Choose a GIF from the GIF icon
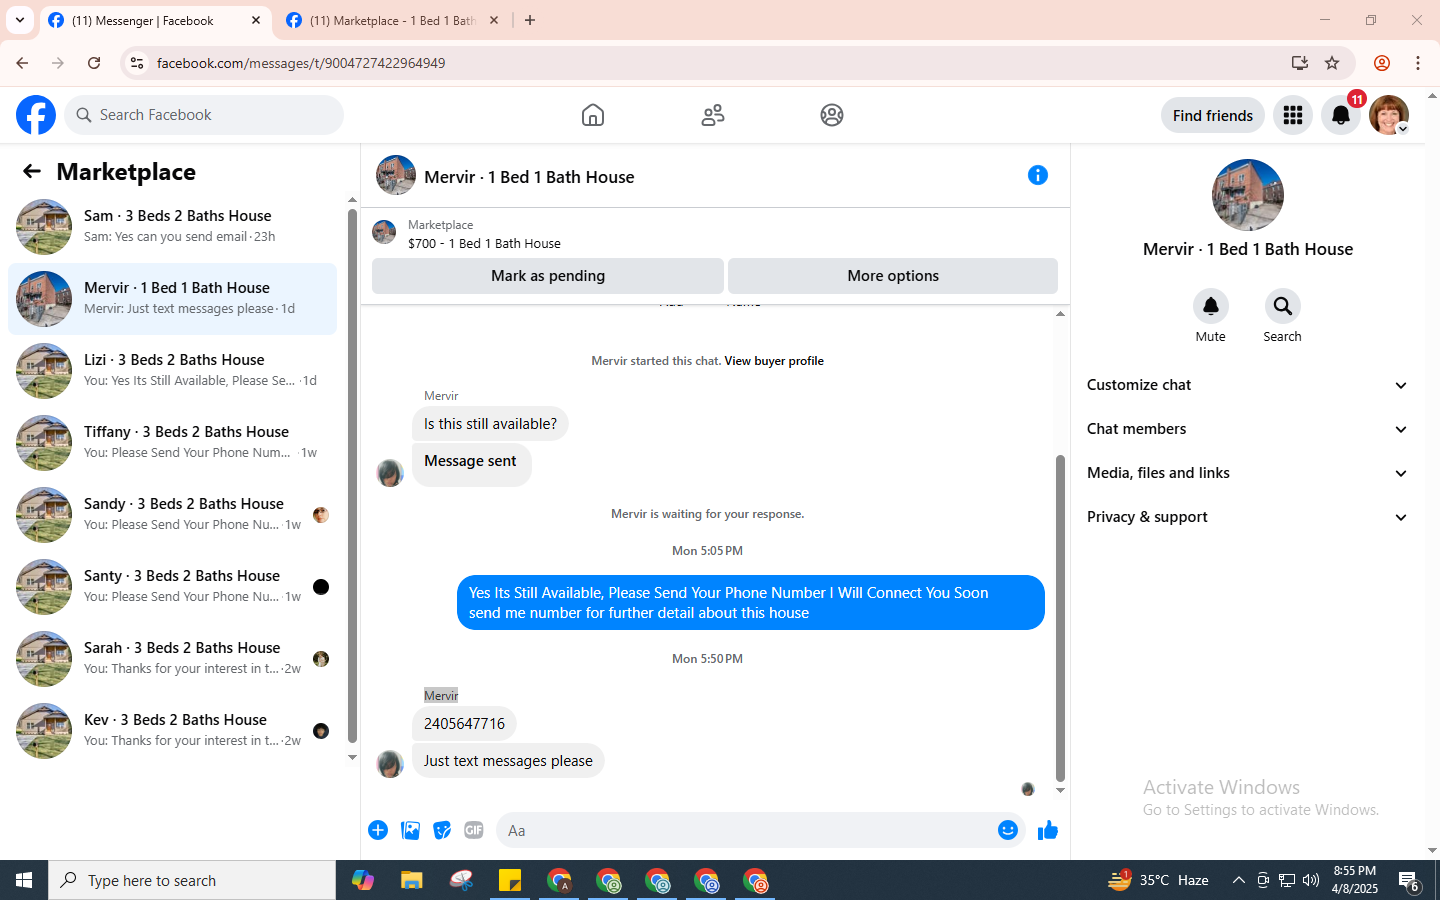The height and width of the screenshot is (900, 1440). coord(474,830)
